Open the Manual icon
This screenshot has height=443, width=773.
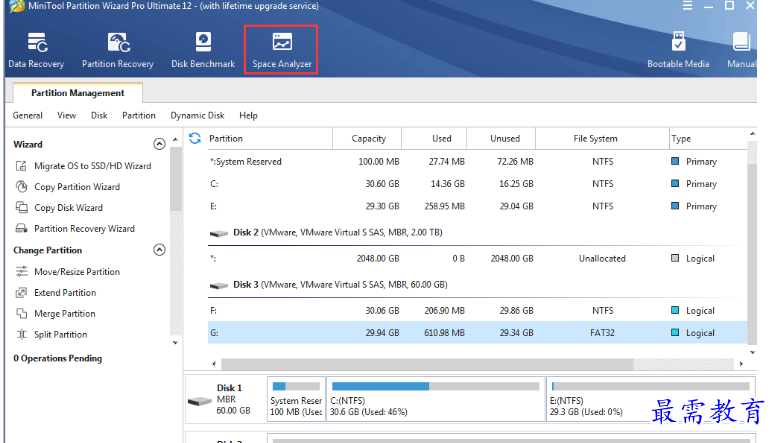click(x=741, y=50)
